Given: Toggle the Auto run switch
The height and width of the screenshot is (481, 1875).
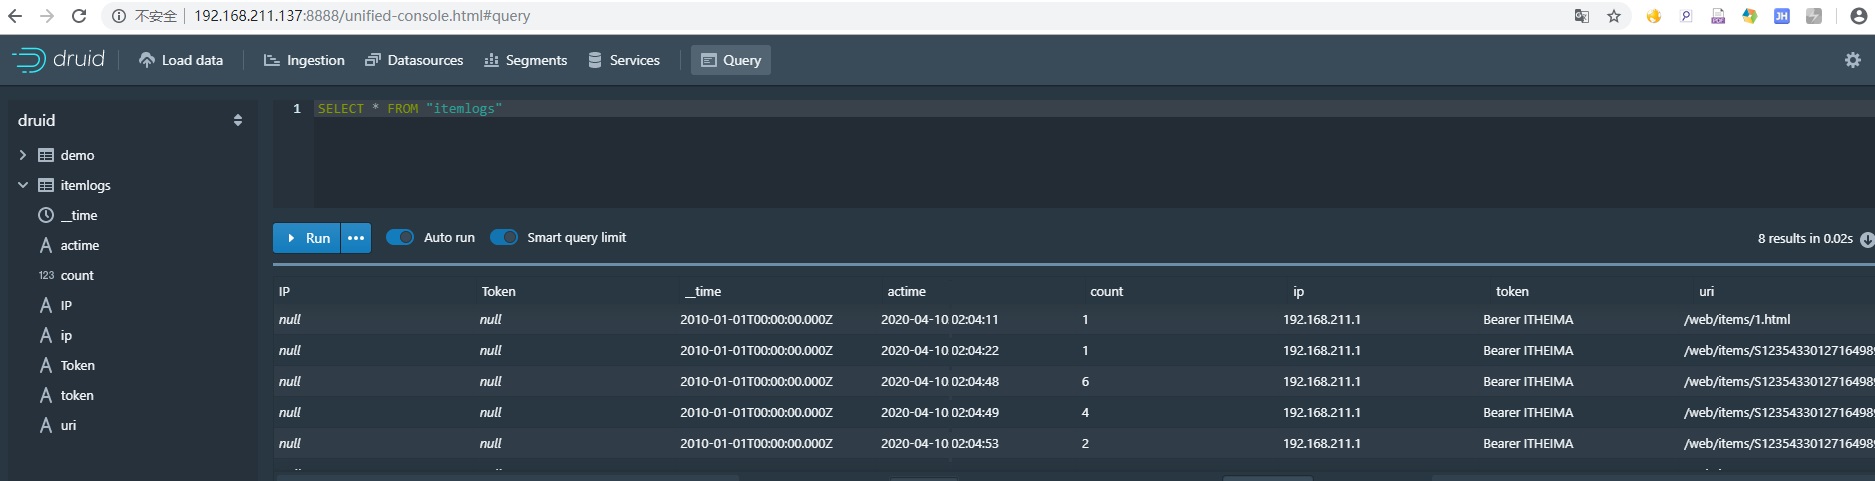Looking at the screenshot, I should tap(400, 237).
